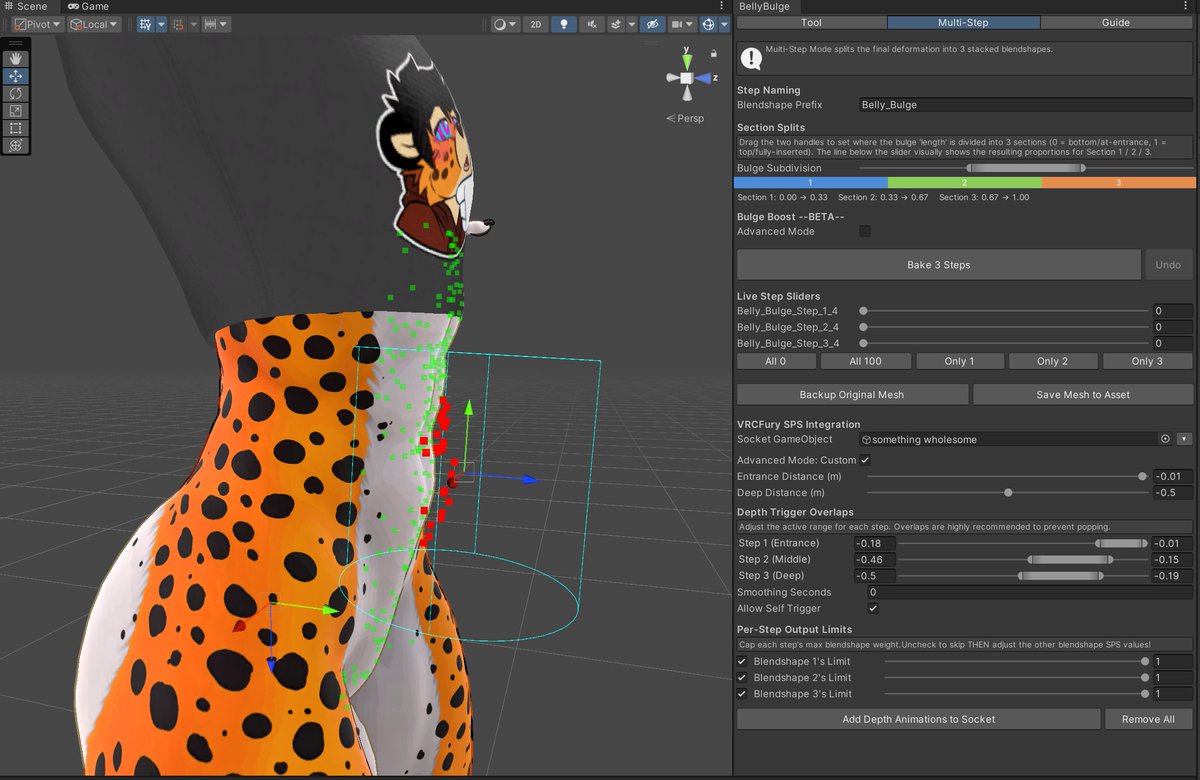The height and width of the screenshot is (780, 1200).
Task: Toggle scene effects icon
Action: 616,24
